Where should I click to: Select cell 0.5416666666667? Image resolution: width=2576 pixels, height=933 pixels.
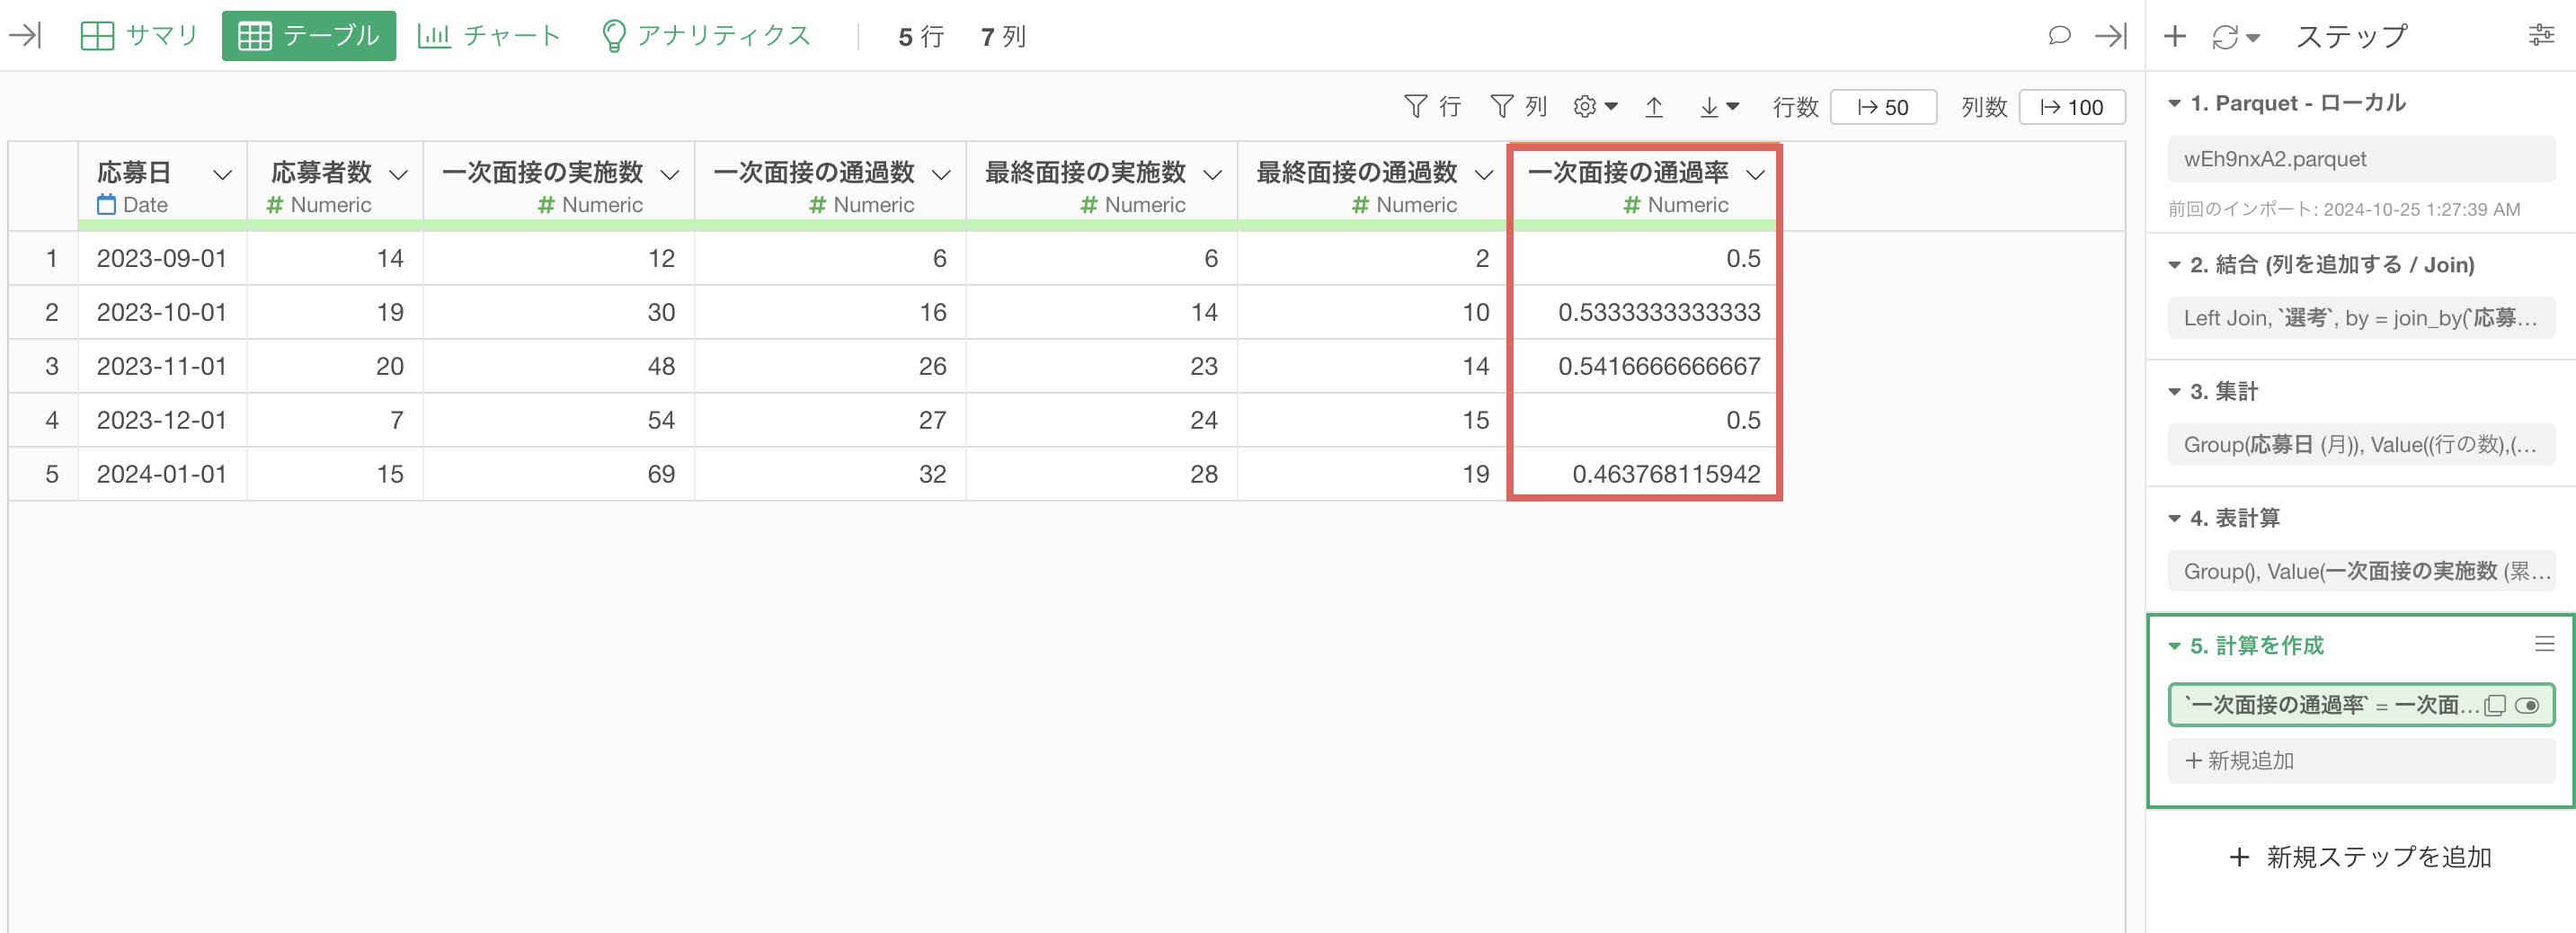(1645, 367)
